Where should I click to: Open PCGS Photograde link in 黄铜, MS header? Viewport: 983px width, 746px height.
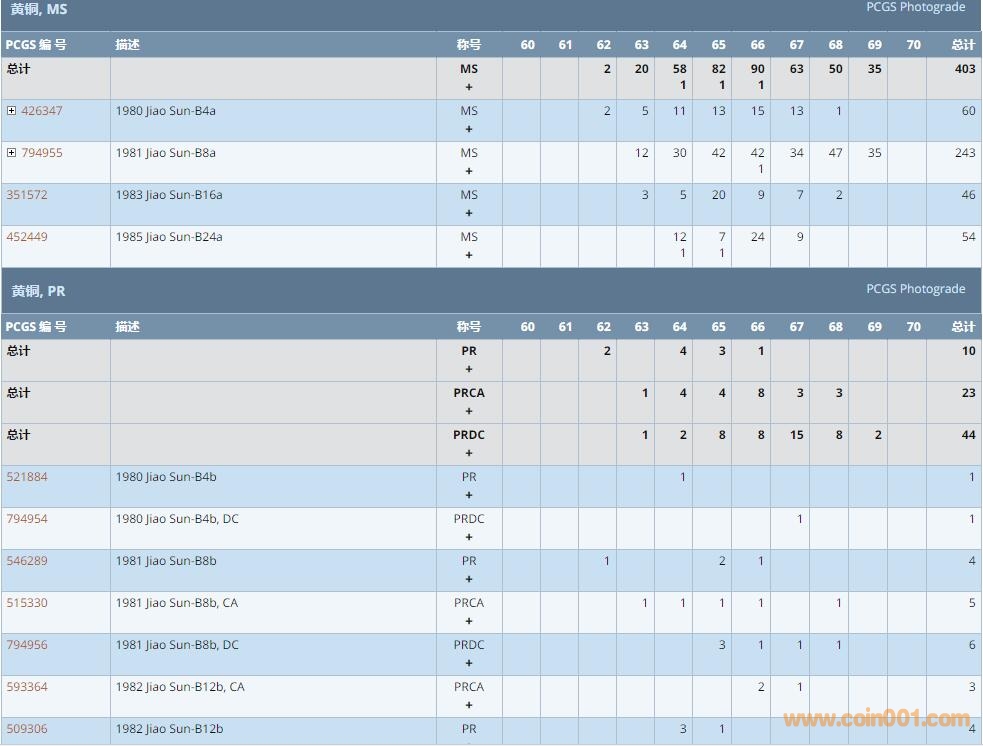[x=915, y=7]
